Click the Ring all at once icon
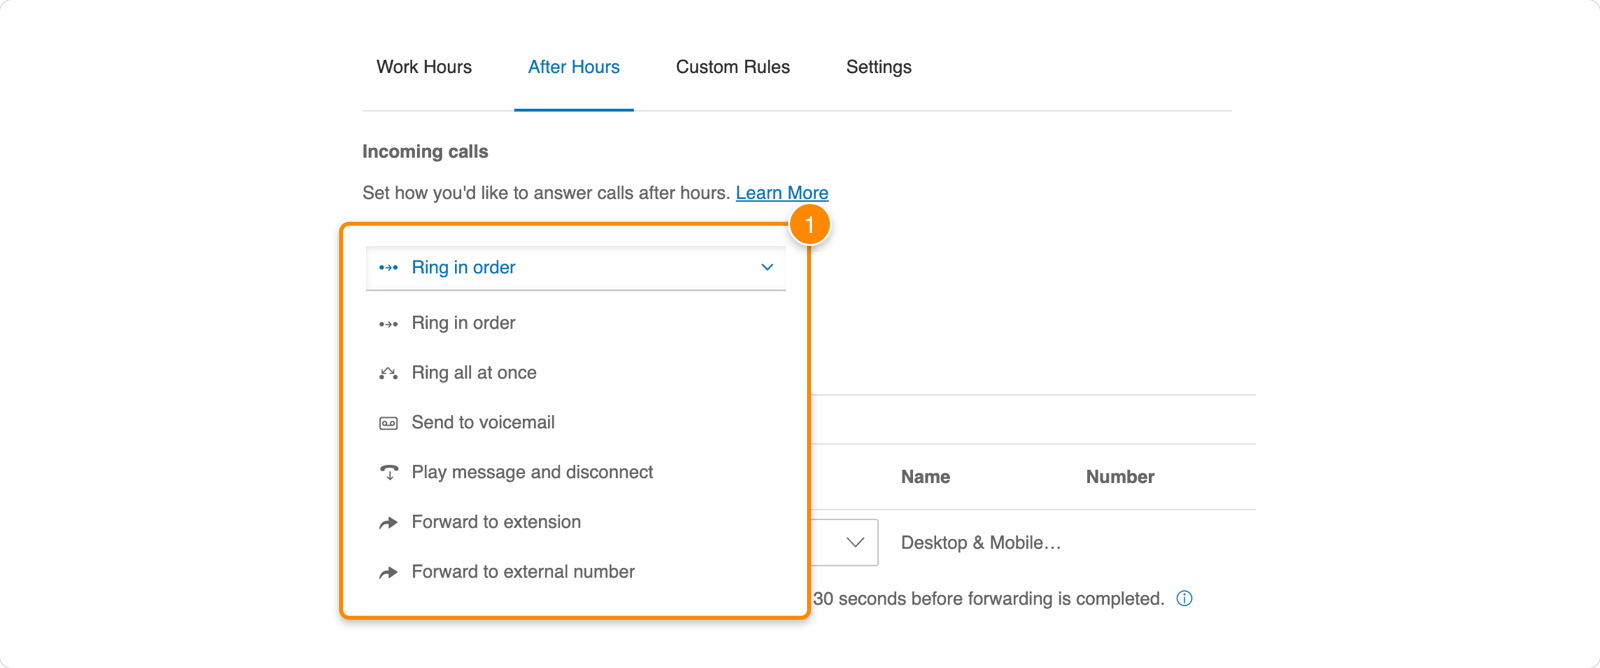 [389, 372]
